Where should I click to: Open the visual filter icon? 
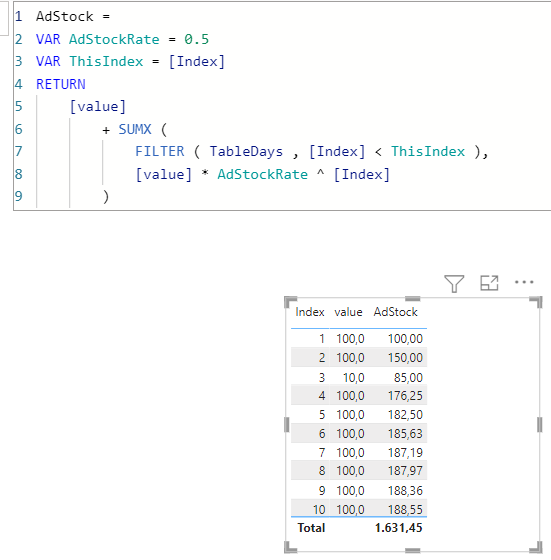(454, 283)
